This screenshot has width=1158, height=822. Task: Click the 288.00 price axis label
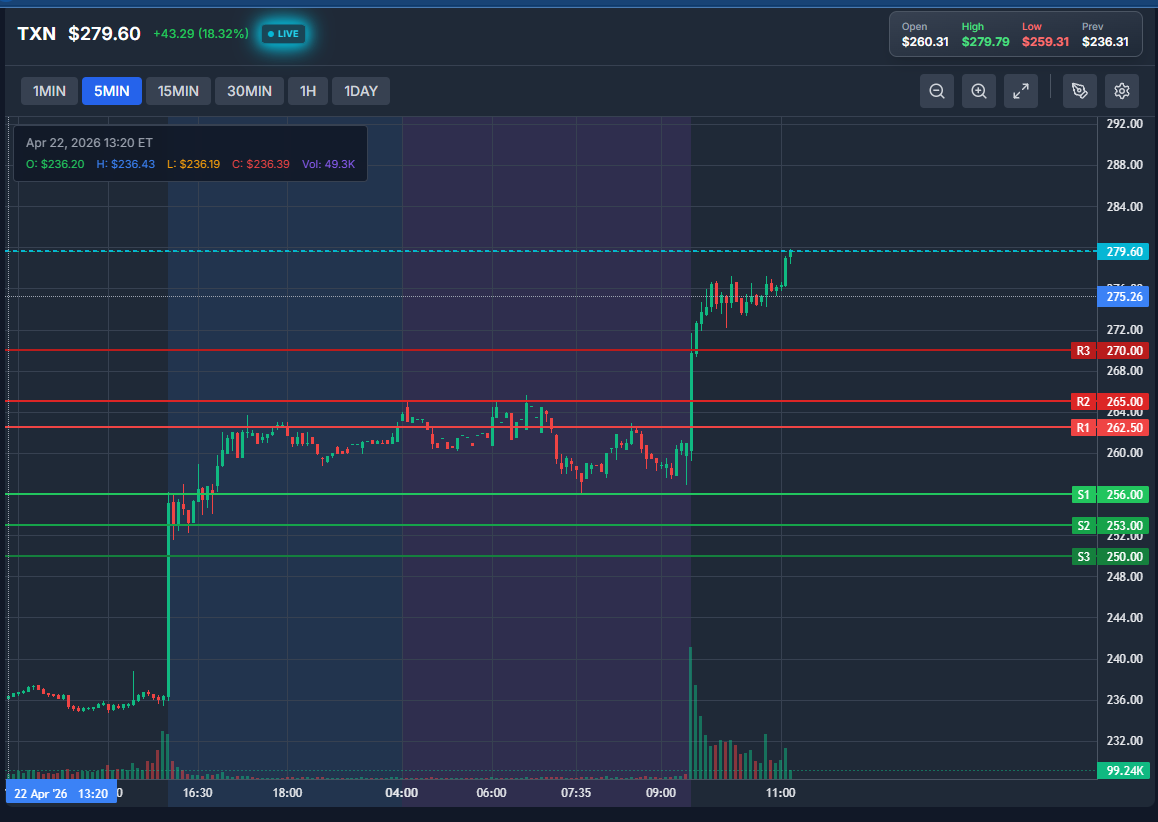1124,165
